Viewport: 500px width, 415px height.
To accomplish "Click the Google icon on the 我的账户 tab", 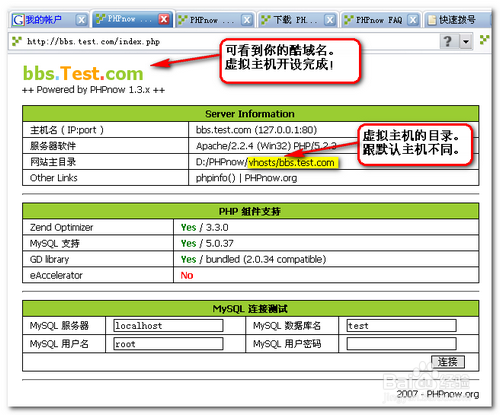I will pyautogui.click(x=18, y=20).
